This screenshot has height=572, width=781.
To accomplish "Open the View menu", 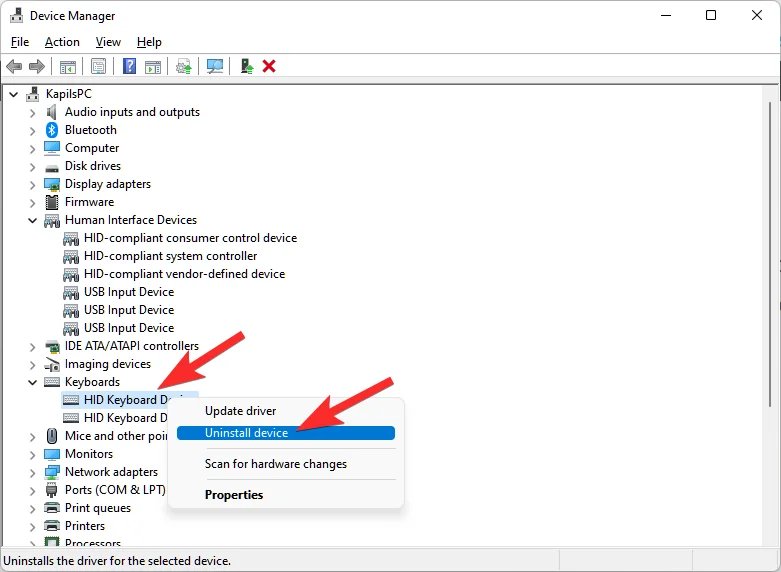I will coord(108,42).
